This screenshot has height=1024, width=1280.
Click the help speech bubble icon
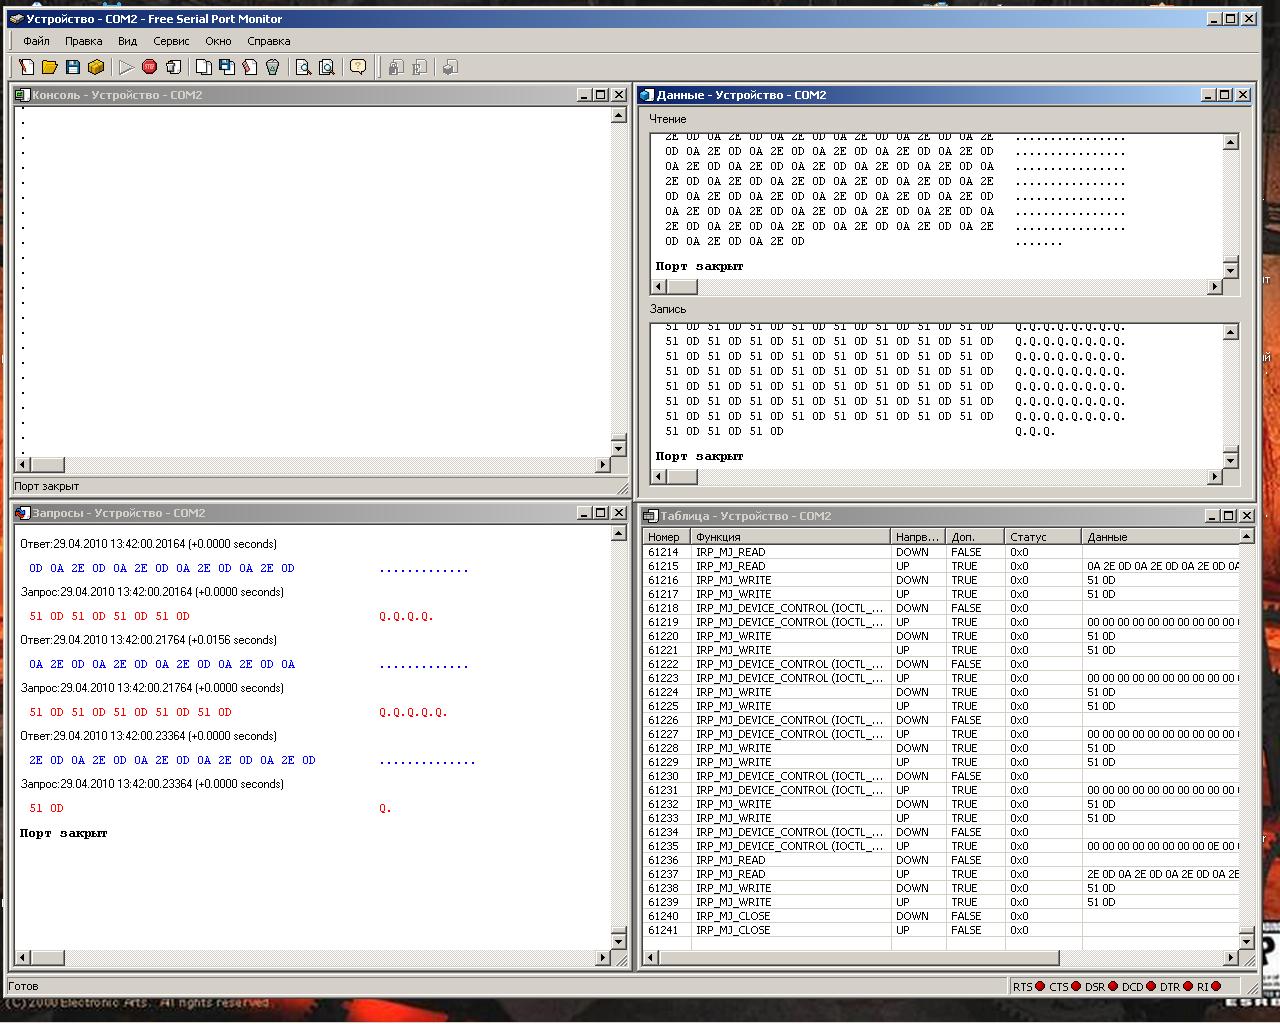point(358,67)
